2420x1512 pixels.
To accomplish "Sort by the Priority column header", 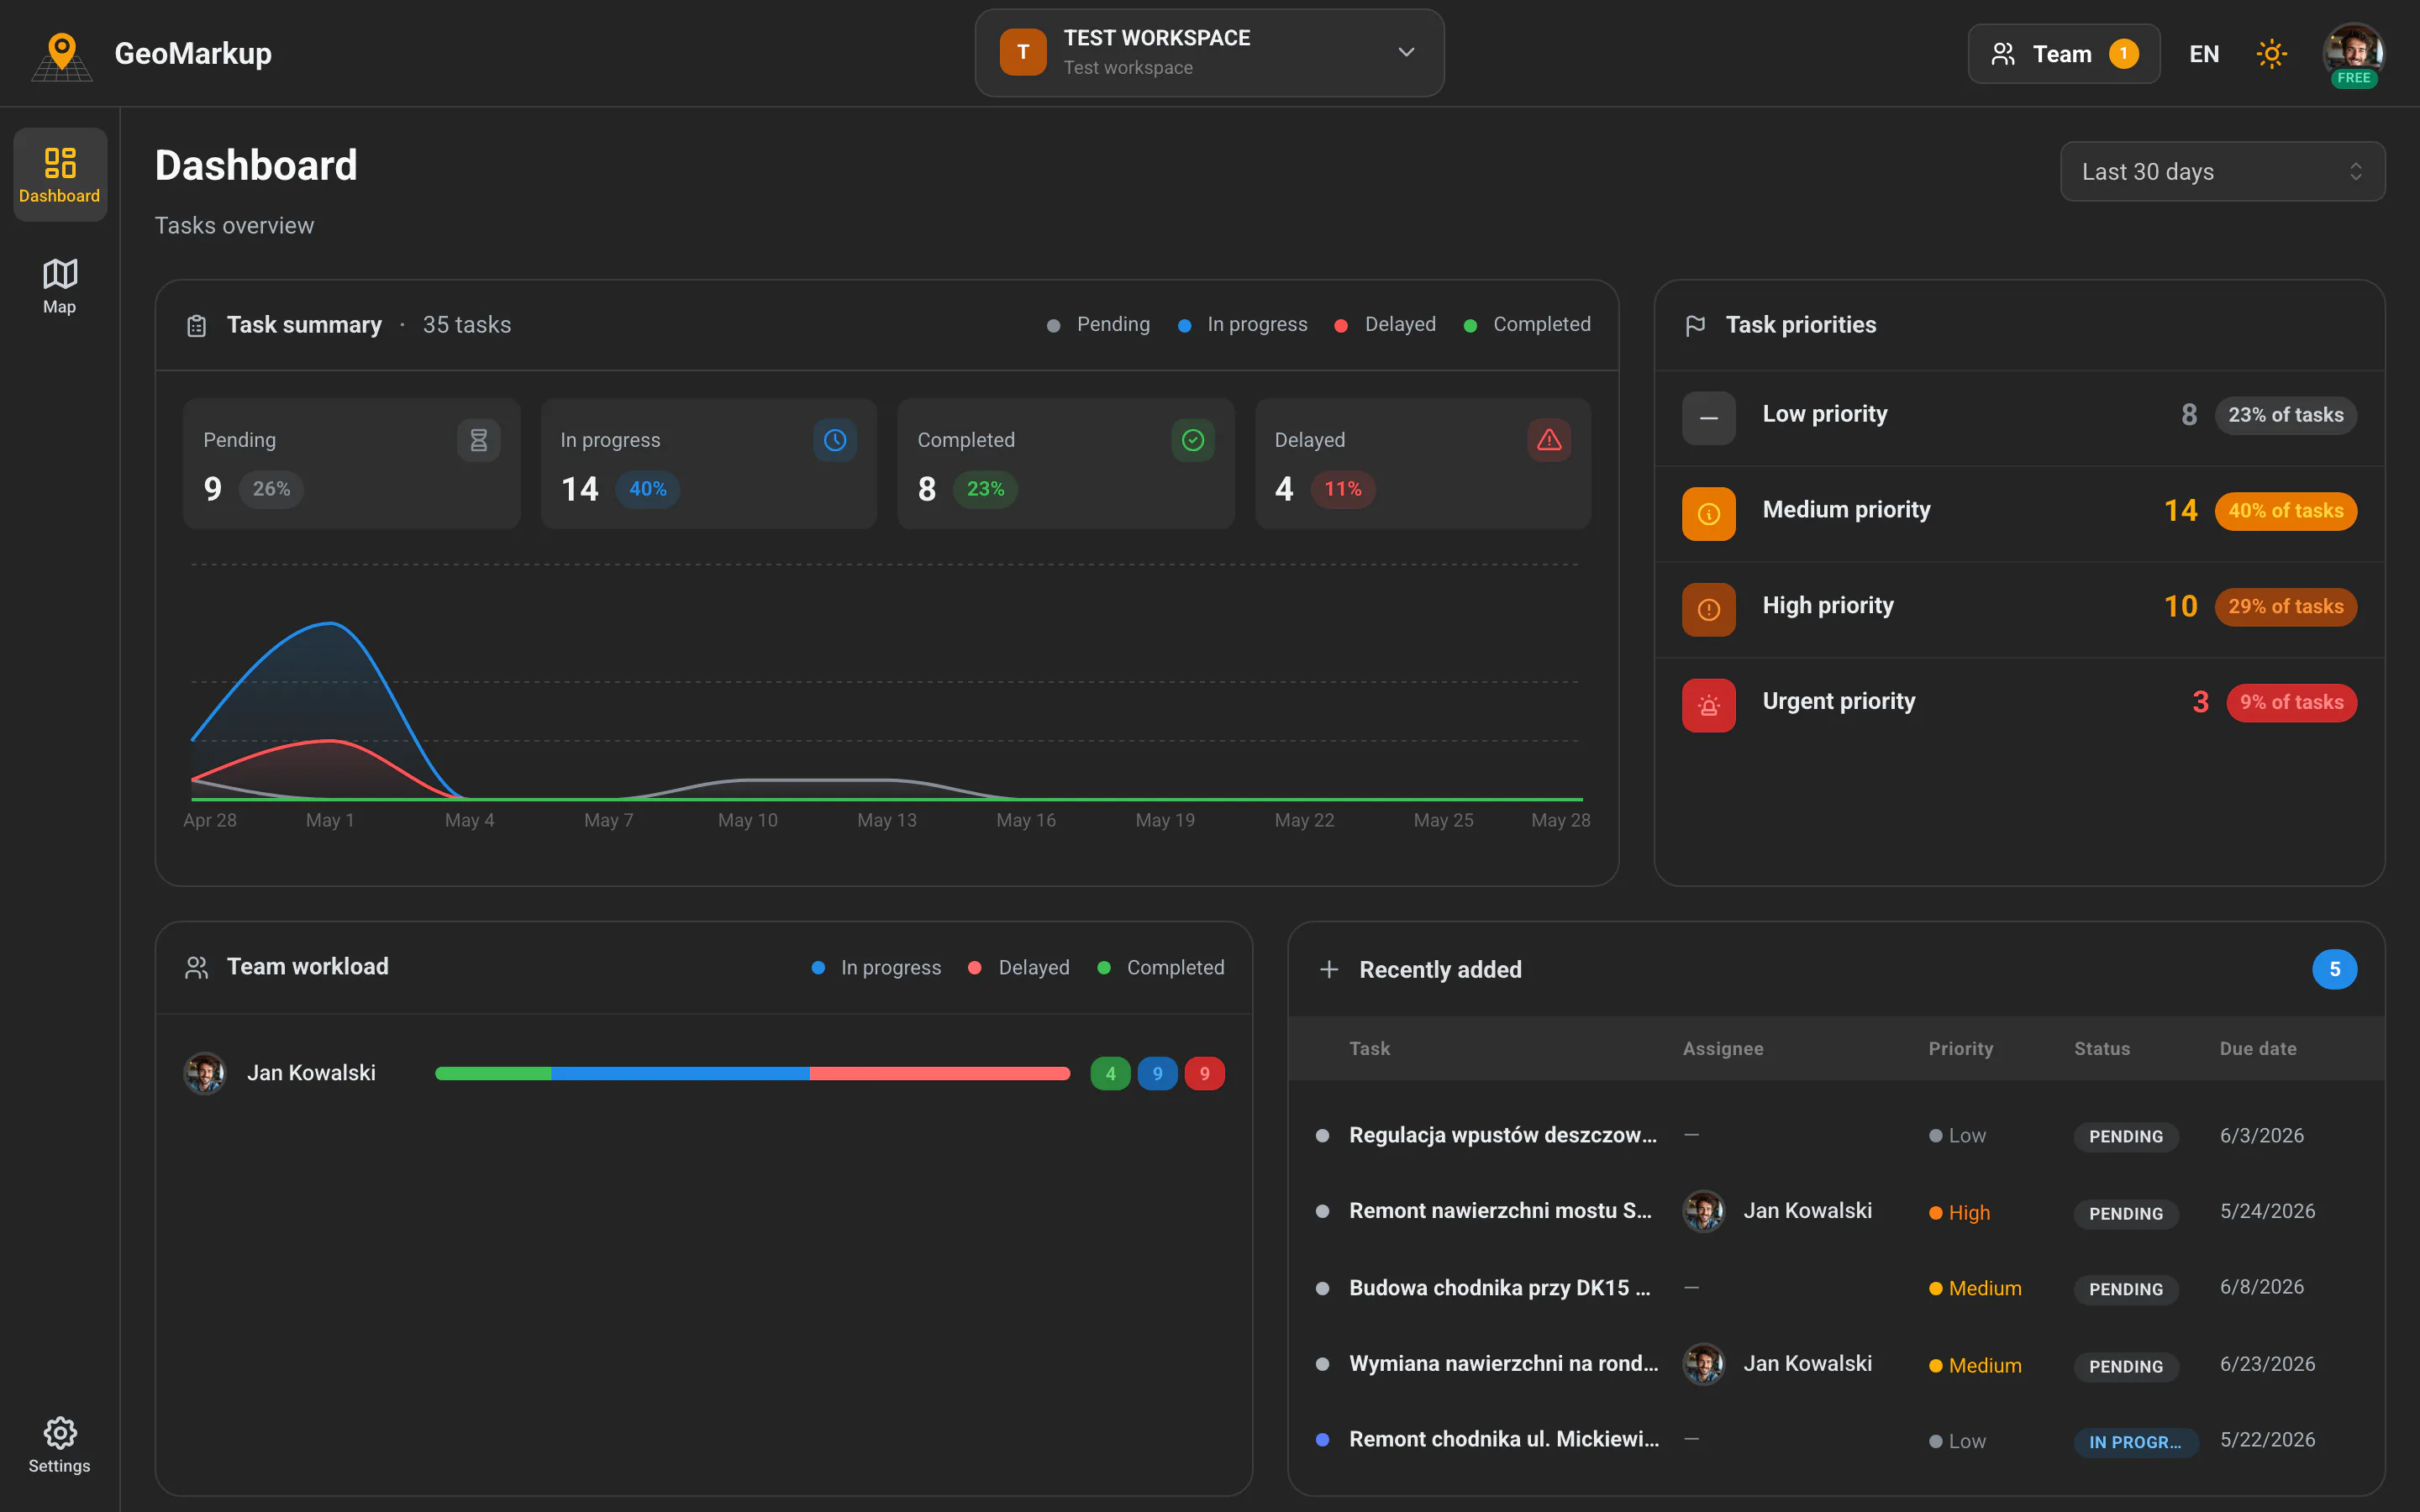I will click(x=1960, y=1048).
